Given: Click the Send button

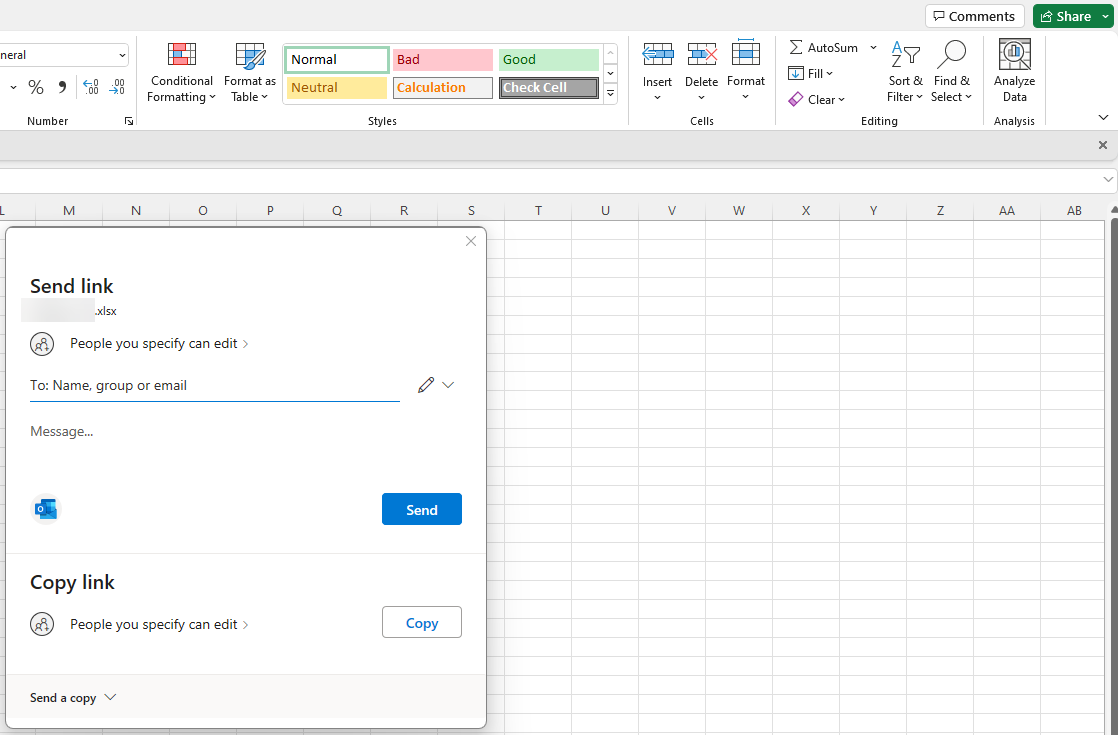Looking at the screenshot, I should tap(421, 509).
